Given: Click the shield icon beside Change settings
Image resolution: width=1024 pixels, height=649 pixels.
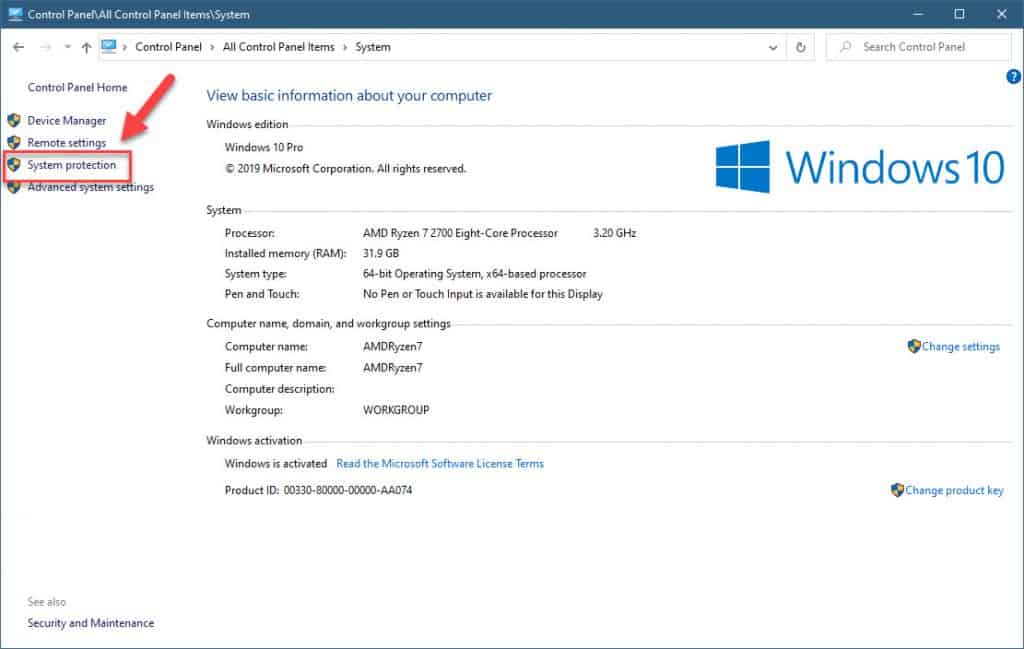Looking at the screenshot, I should [x=915, y=346].
